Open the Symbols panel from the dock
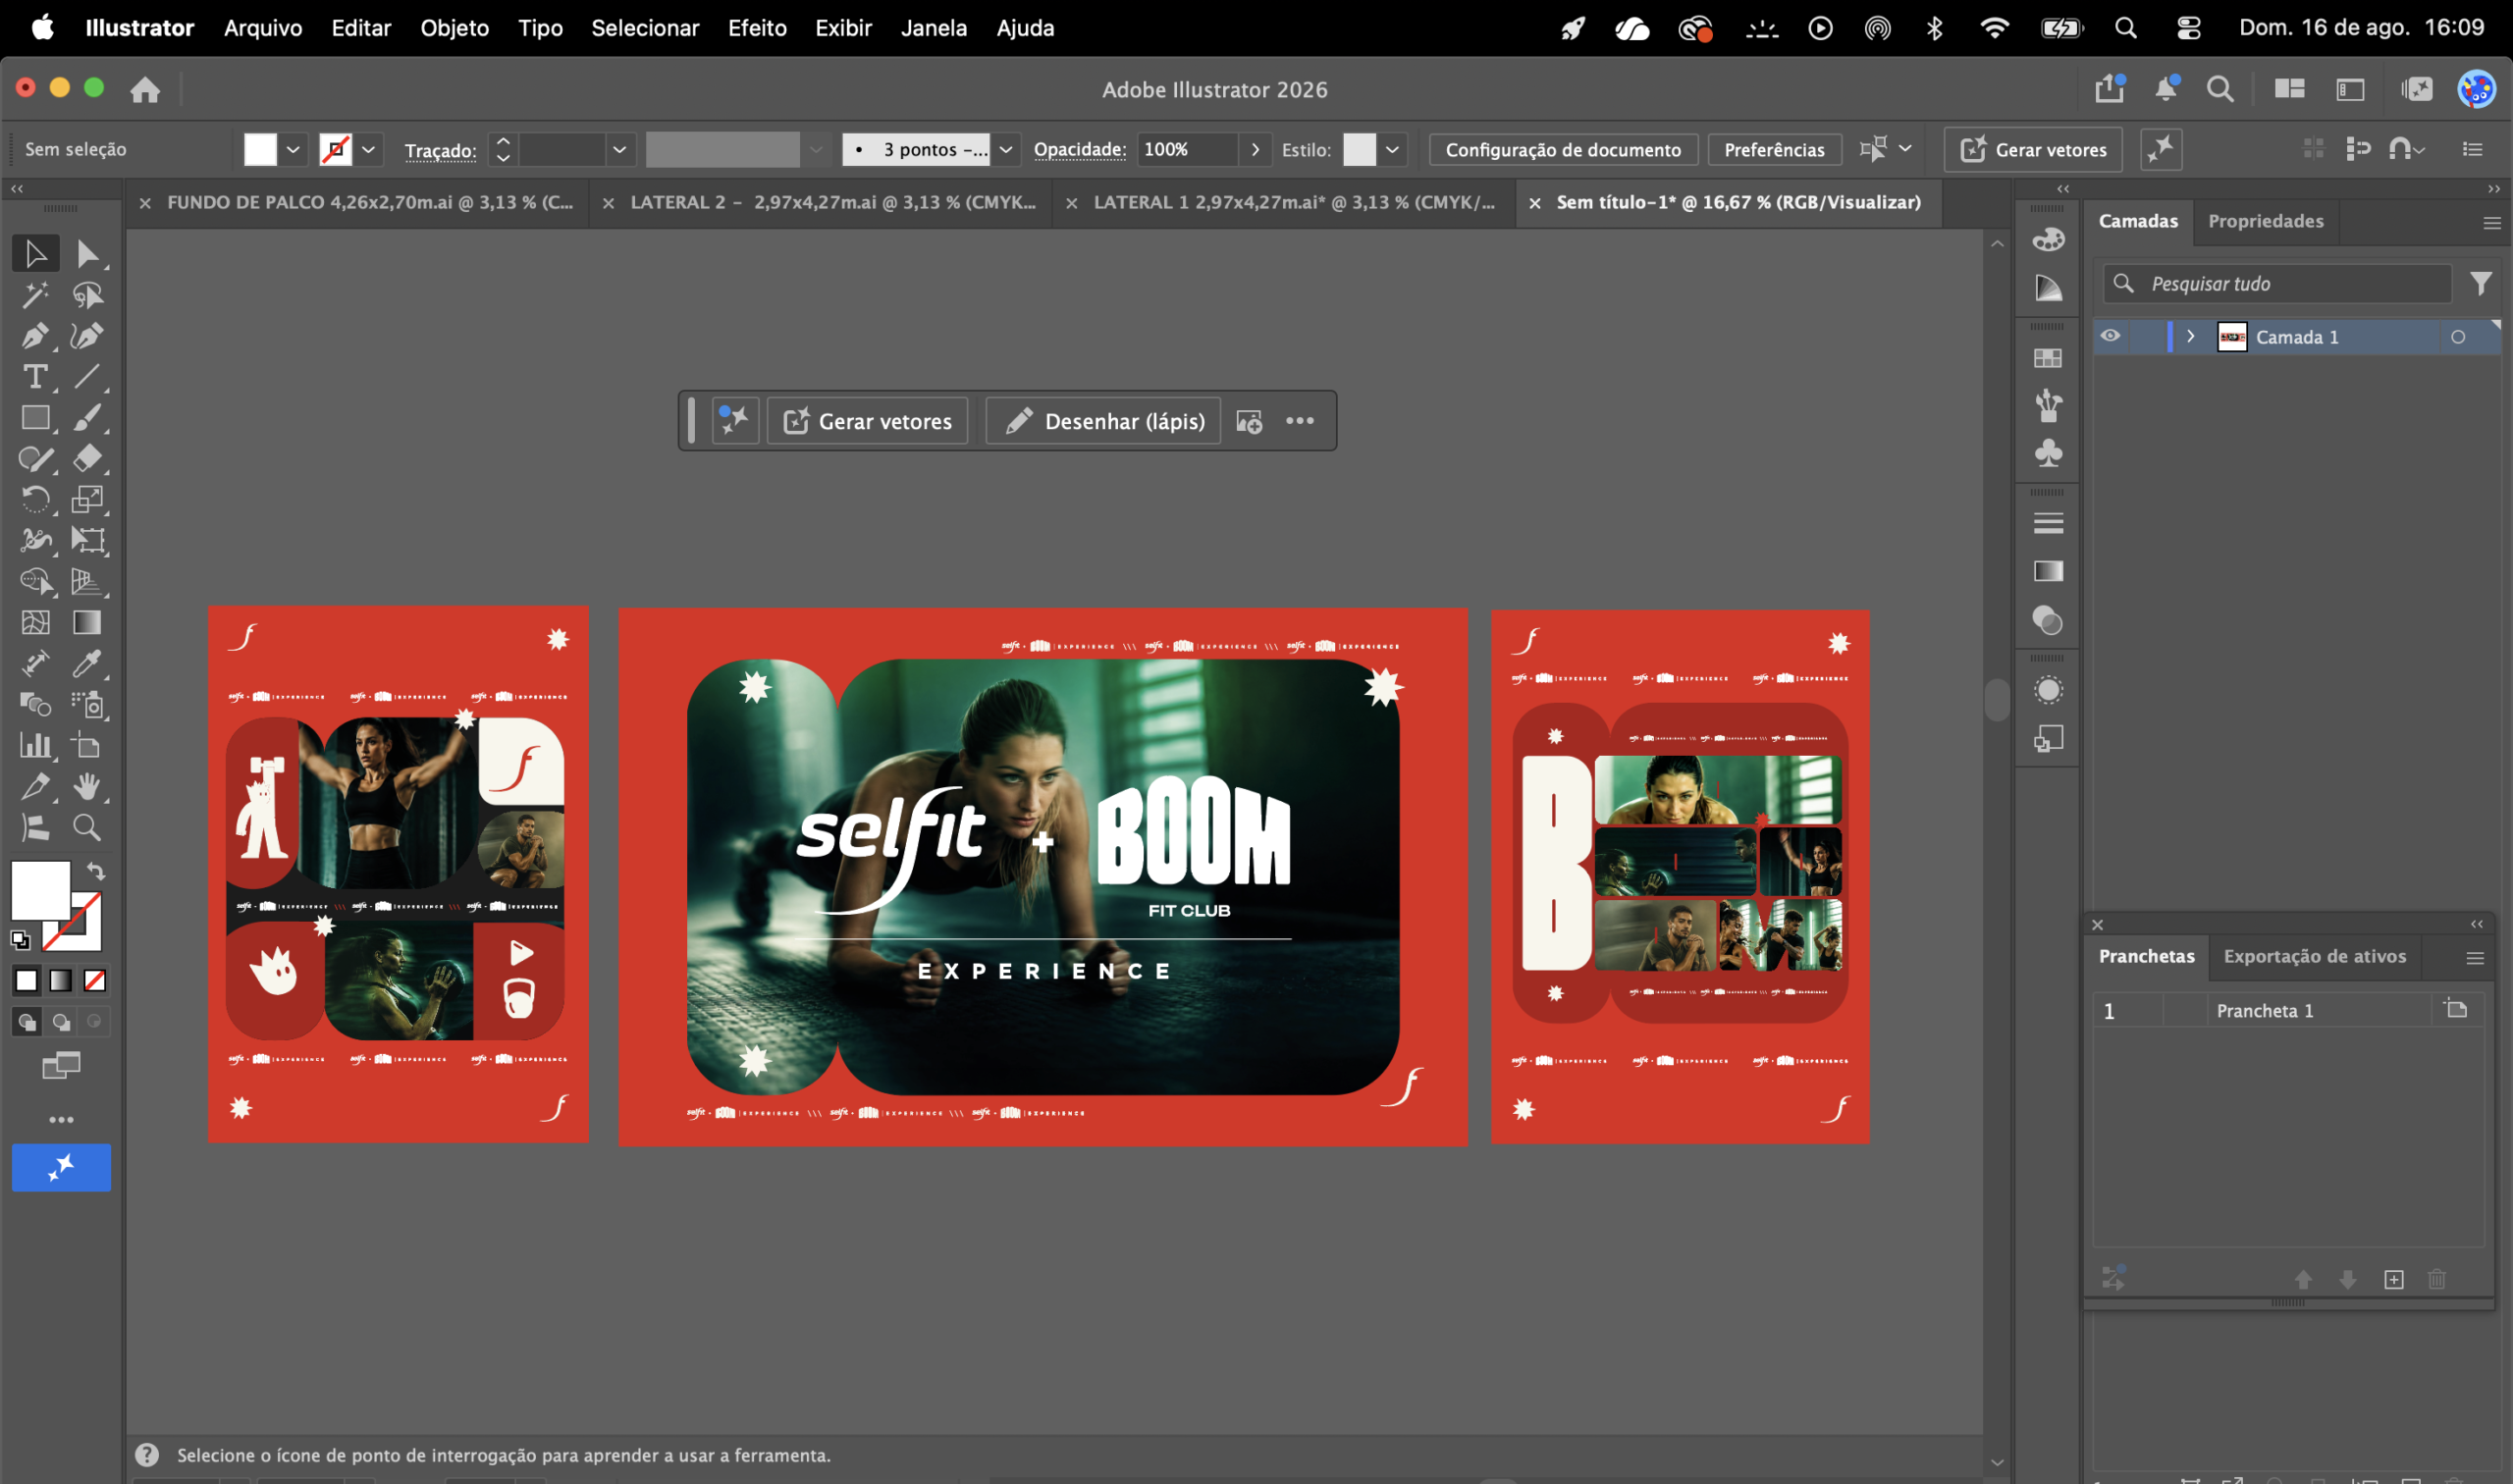Viewport: 2513px width, 1484px height. pos(2048,453)
